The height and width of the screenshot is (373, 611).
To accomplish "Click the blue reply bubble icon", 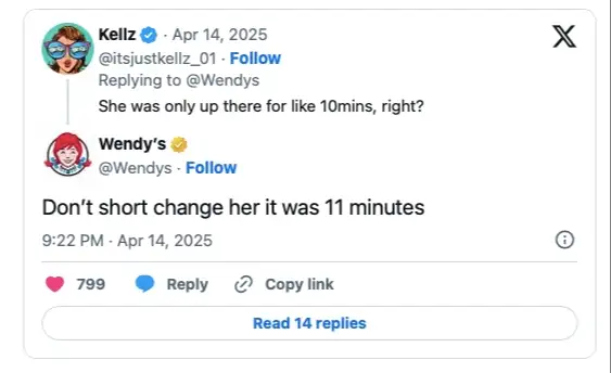I will point(145,284).
